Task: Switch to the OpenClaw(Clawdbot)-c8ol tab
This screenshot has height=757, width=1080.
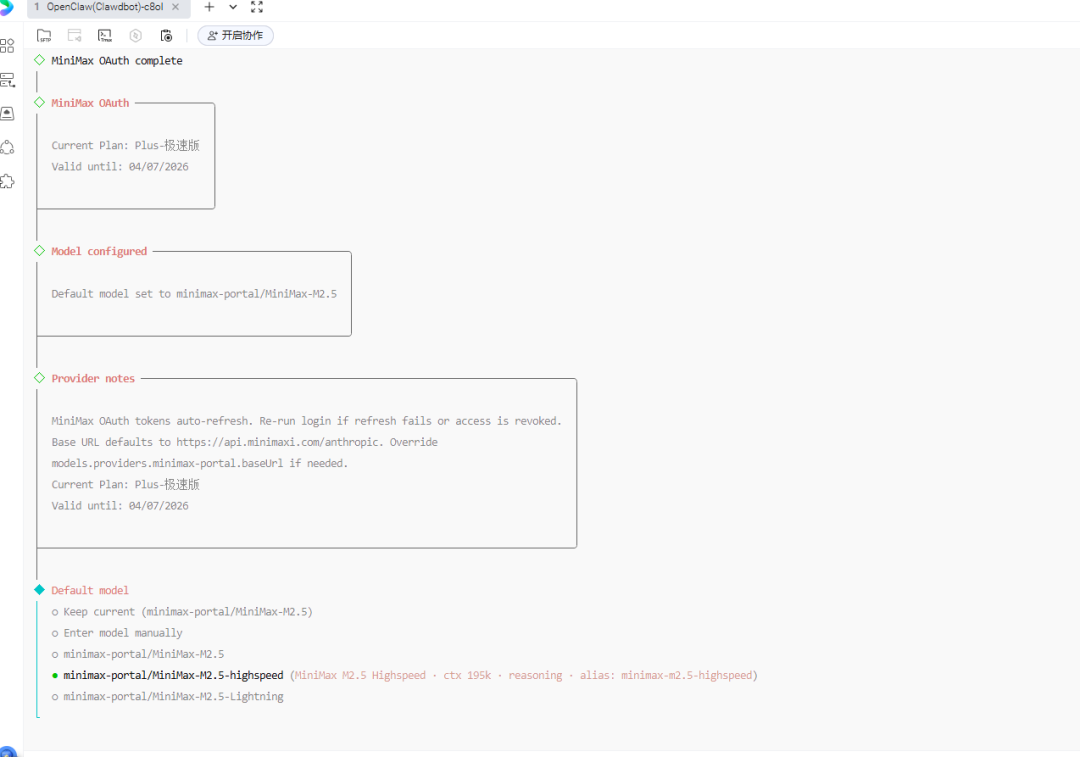Action: pos(105,7)
